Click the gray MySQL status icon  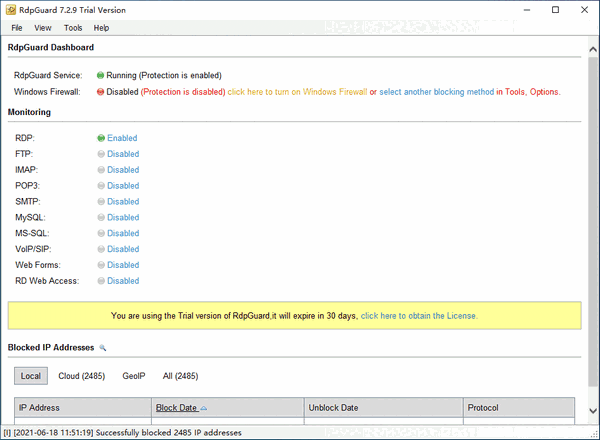[x=101, y=217]
